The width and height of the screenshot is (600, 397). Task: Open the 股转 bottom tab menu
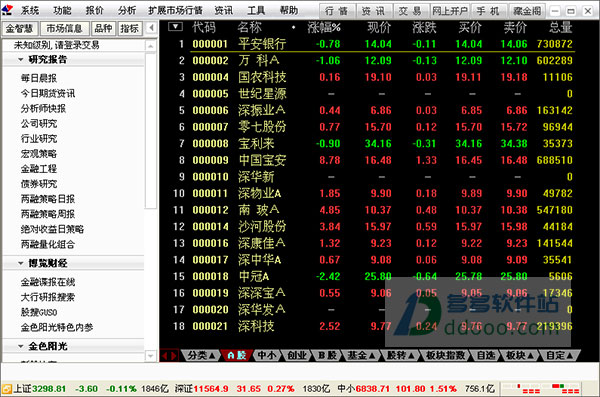coord(400,356)
